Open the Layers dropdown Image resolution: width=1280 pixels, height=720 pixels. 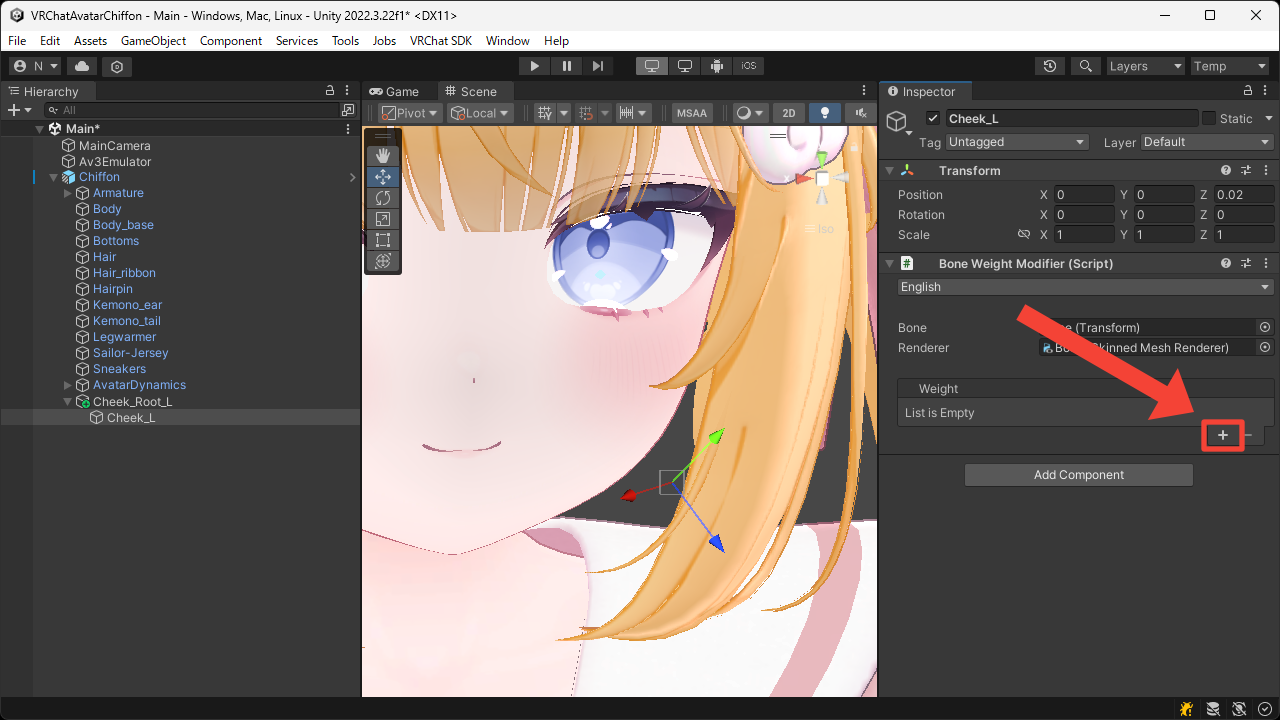(1145, 65)
